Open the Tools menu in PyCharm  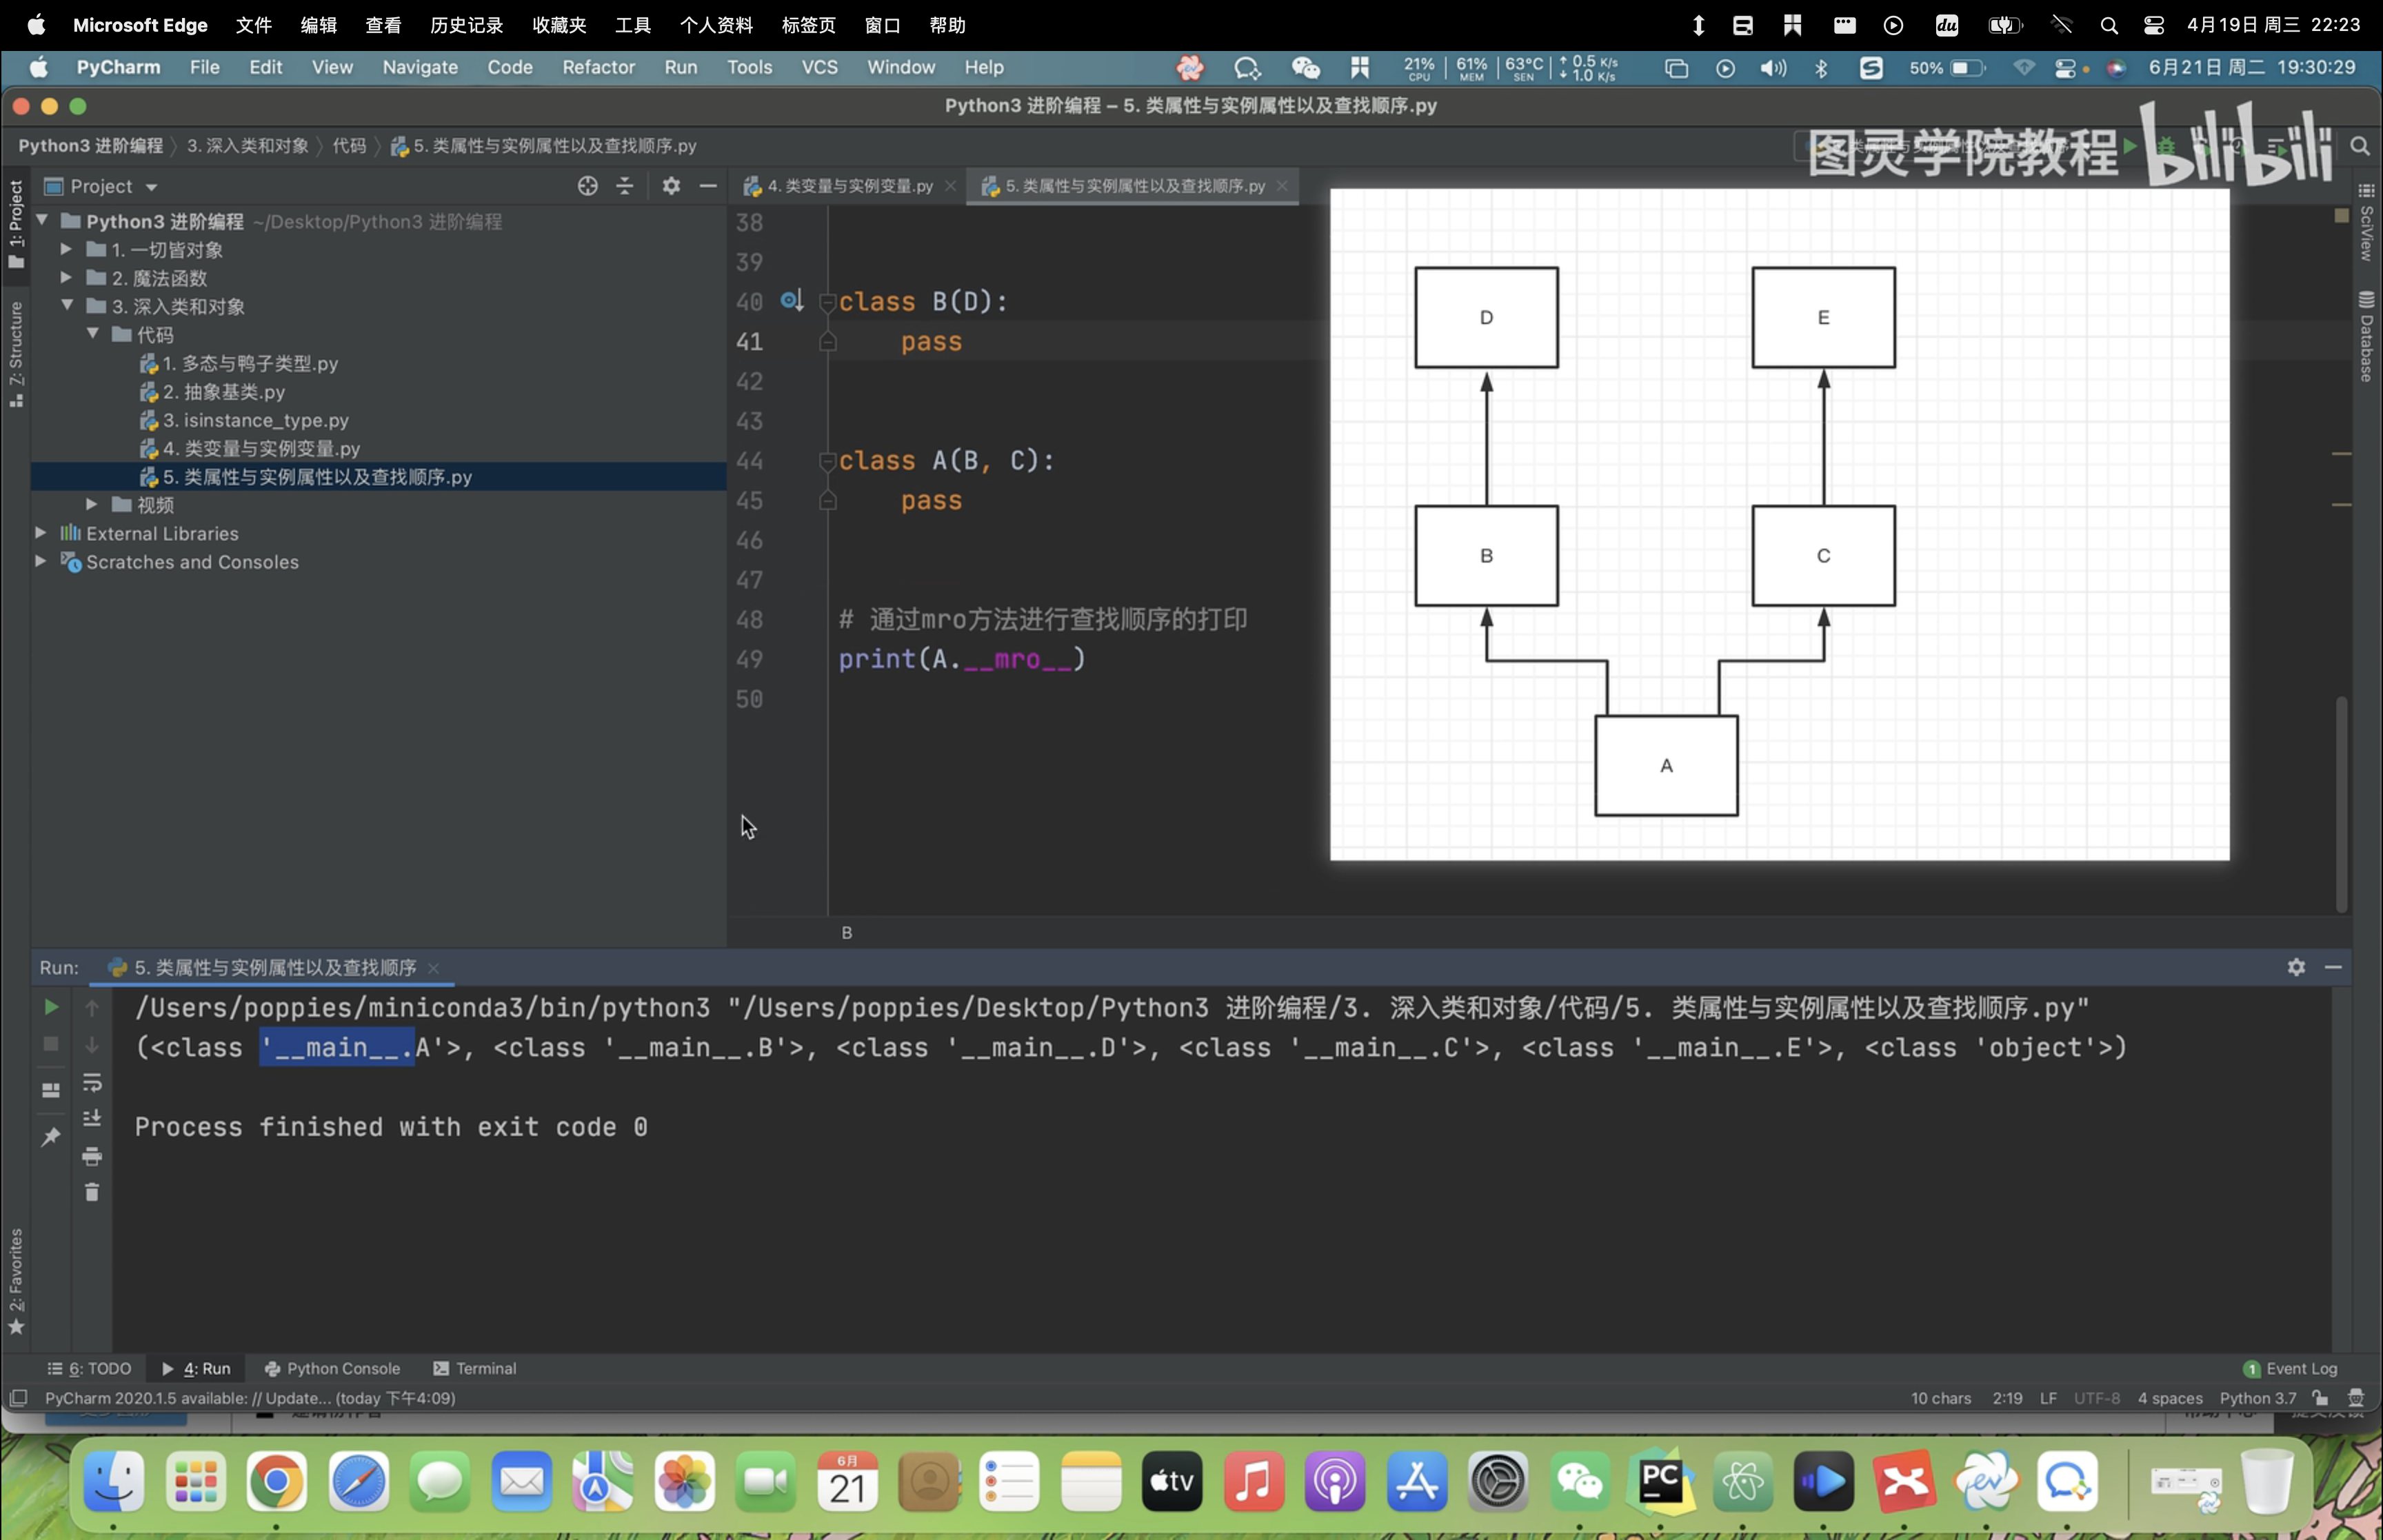click(749, 67)
